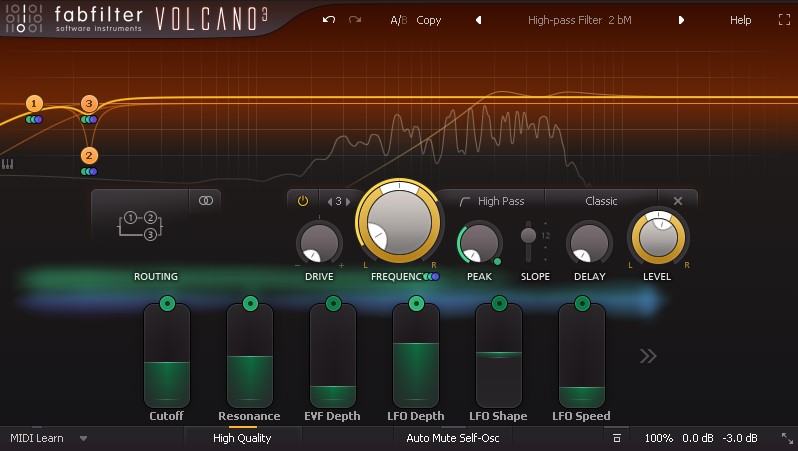Click the LFO Speed label
798x451 pixels.
[581, 416]
